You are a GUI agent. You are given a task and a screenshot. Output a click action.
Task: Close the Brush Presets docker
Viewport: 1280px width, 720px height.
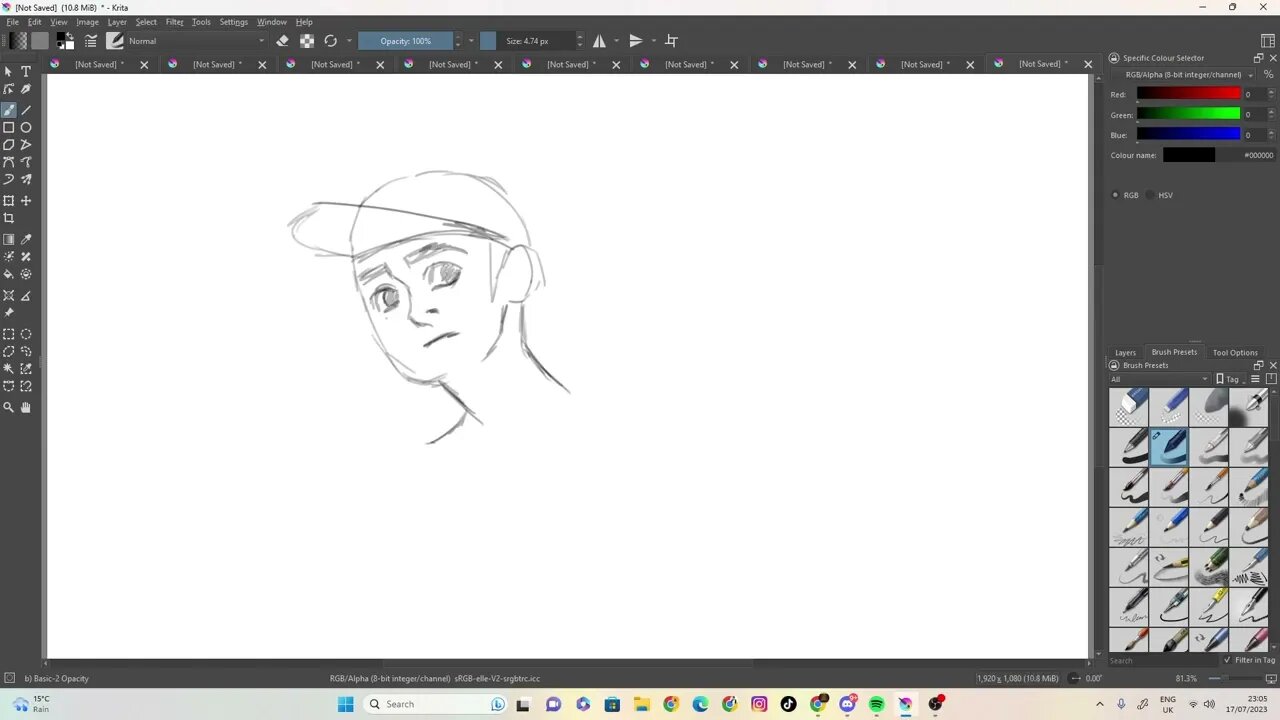1272,365
